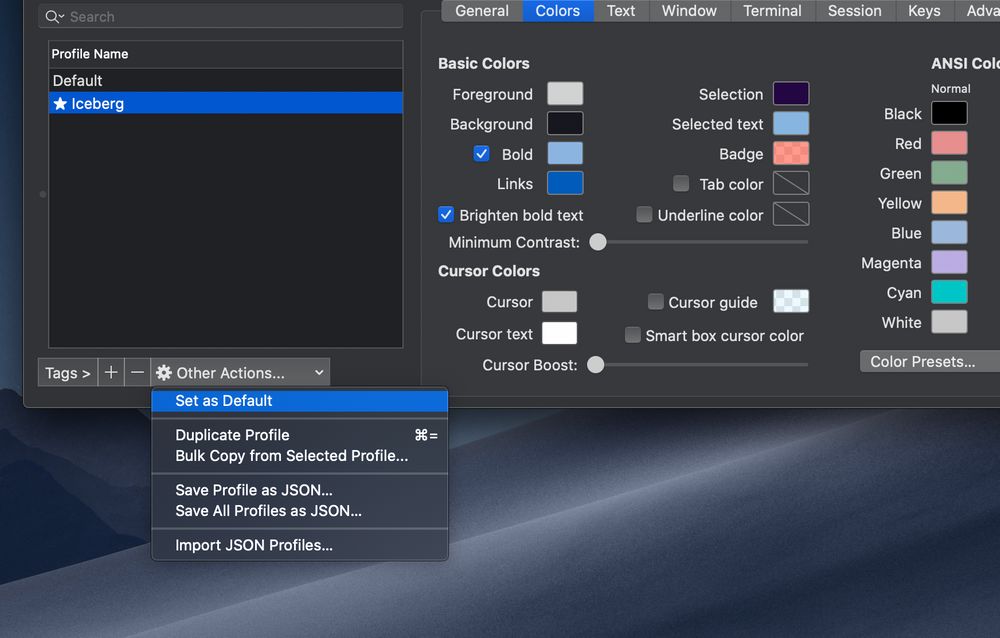The height and width of the screenshot is (638, 1000).
Task: Enable Smart box cursor color checkbox
Action: point(633,335)
